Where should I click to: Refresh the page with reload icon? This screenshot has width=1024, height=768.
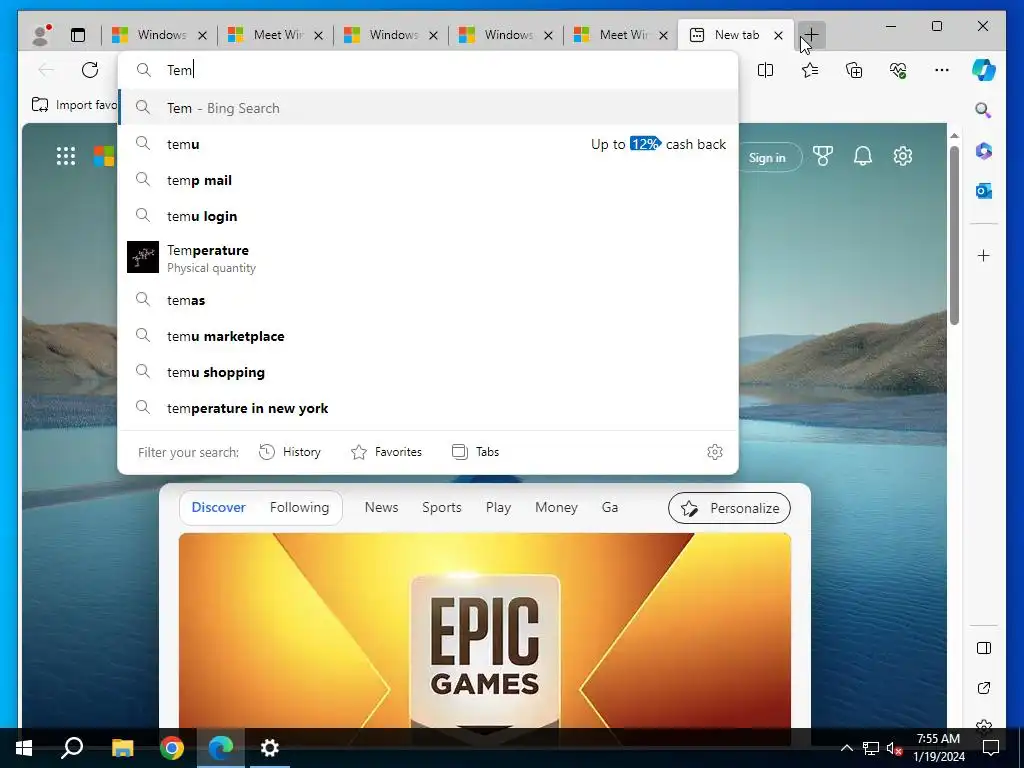[90, 70]
